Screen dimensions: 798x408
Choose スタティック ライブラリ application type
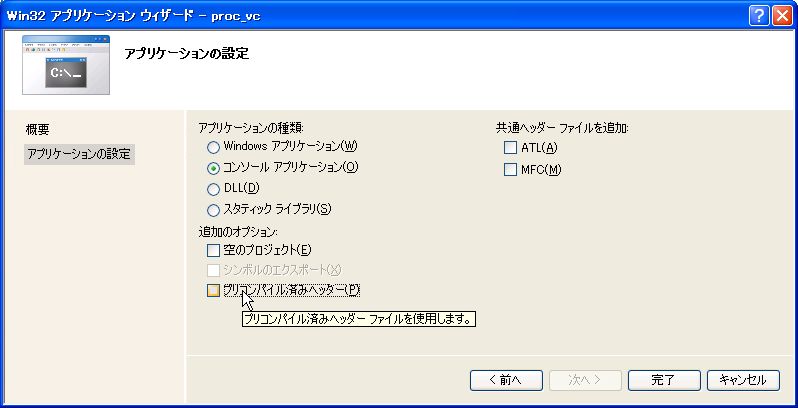coord(213,210)
